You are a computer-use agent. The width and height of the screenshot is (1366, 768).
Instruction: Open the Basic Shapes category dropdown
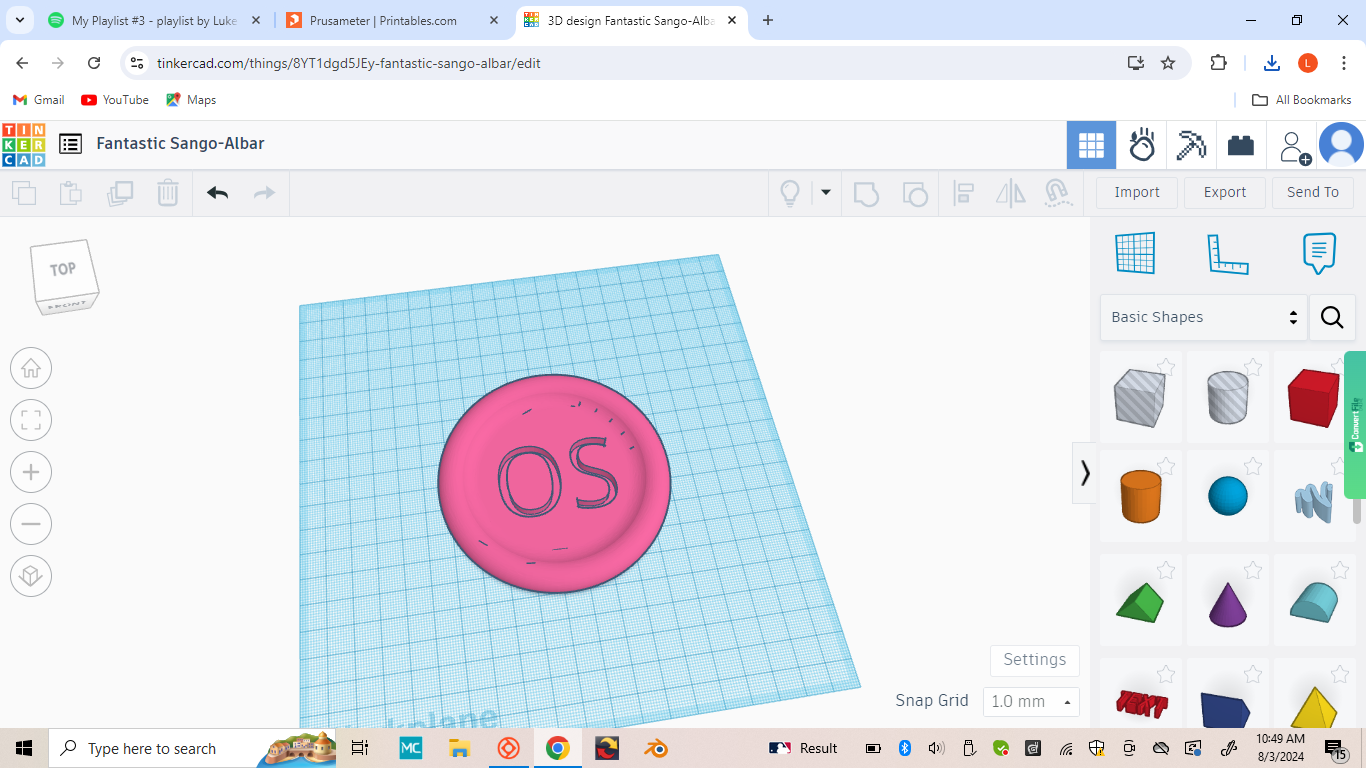1204,317
